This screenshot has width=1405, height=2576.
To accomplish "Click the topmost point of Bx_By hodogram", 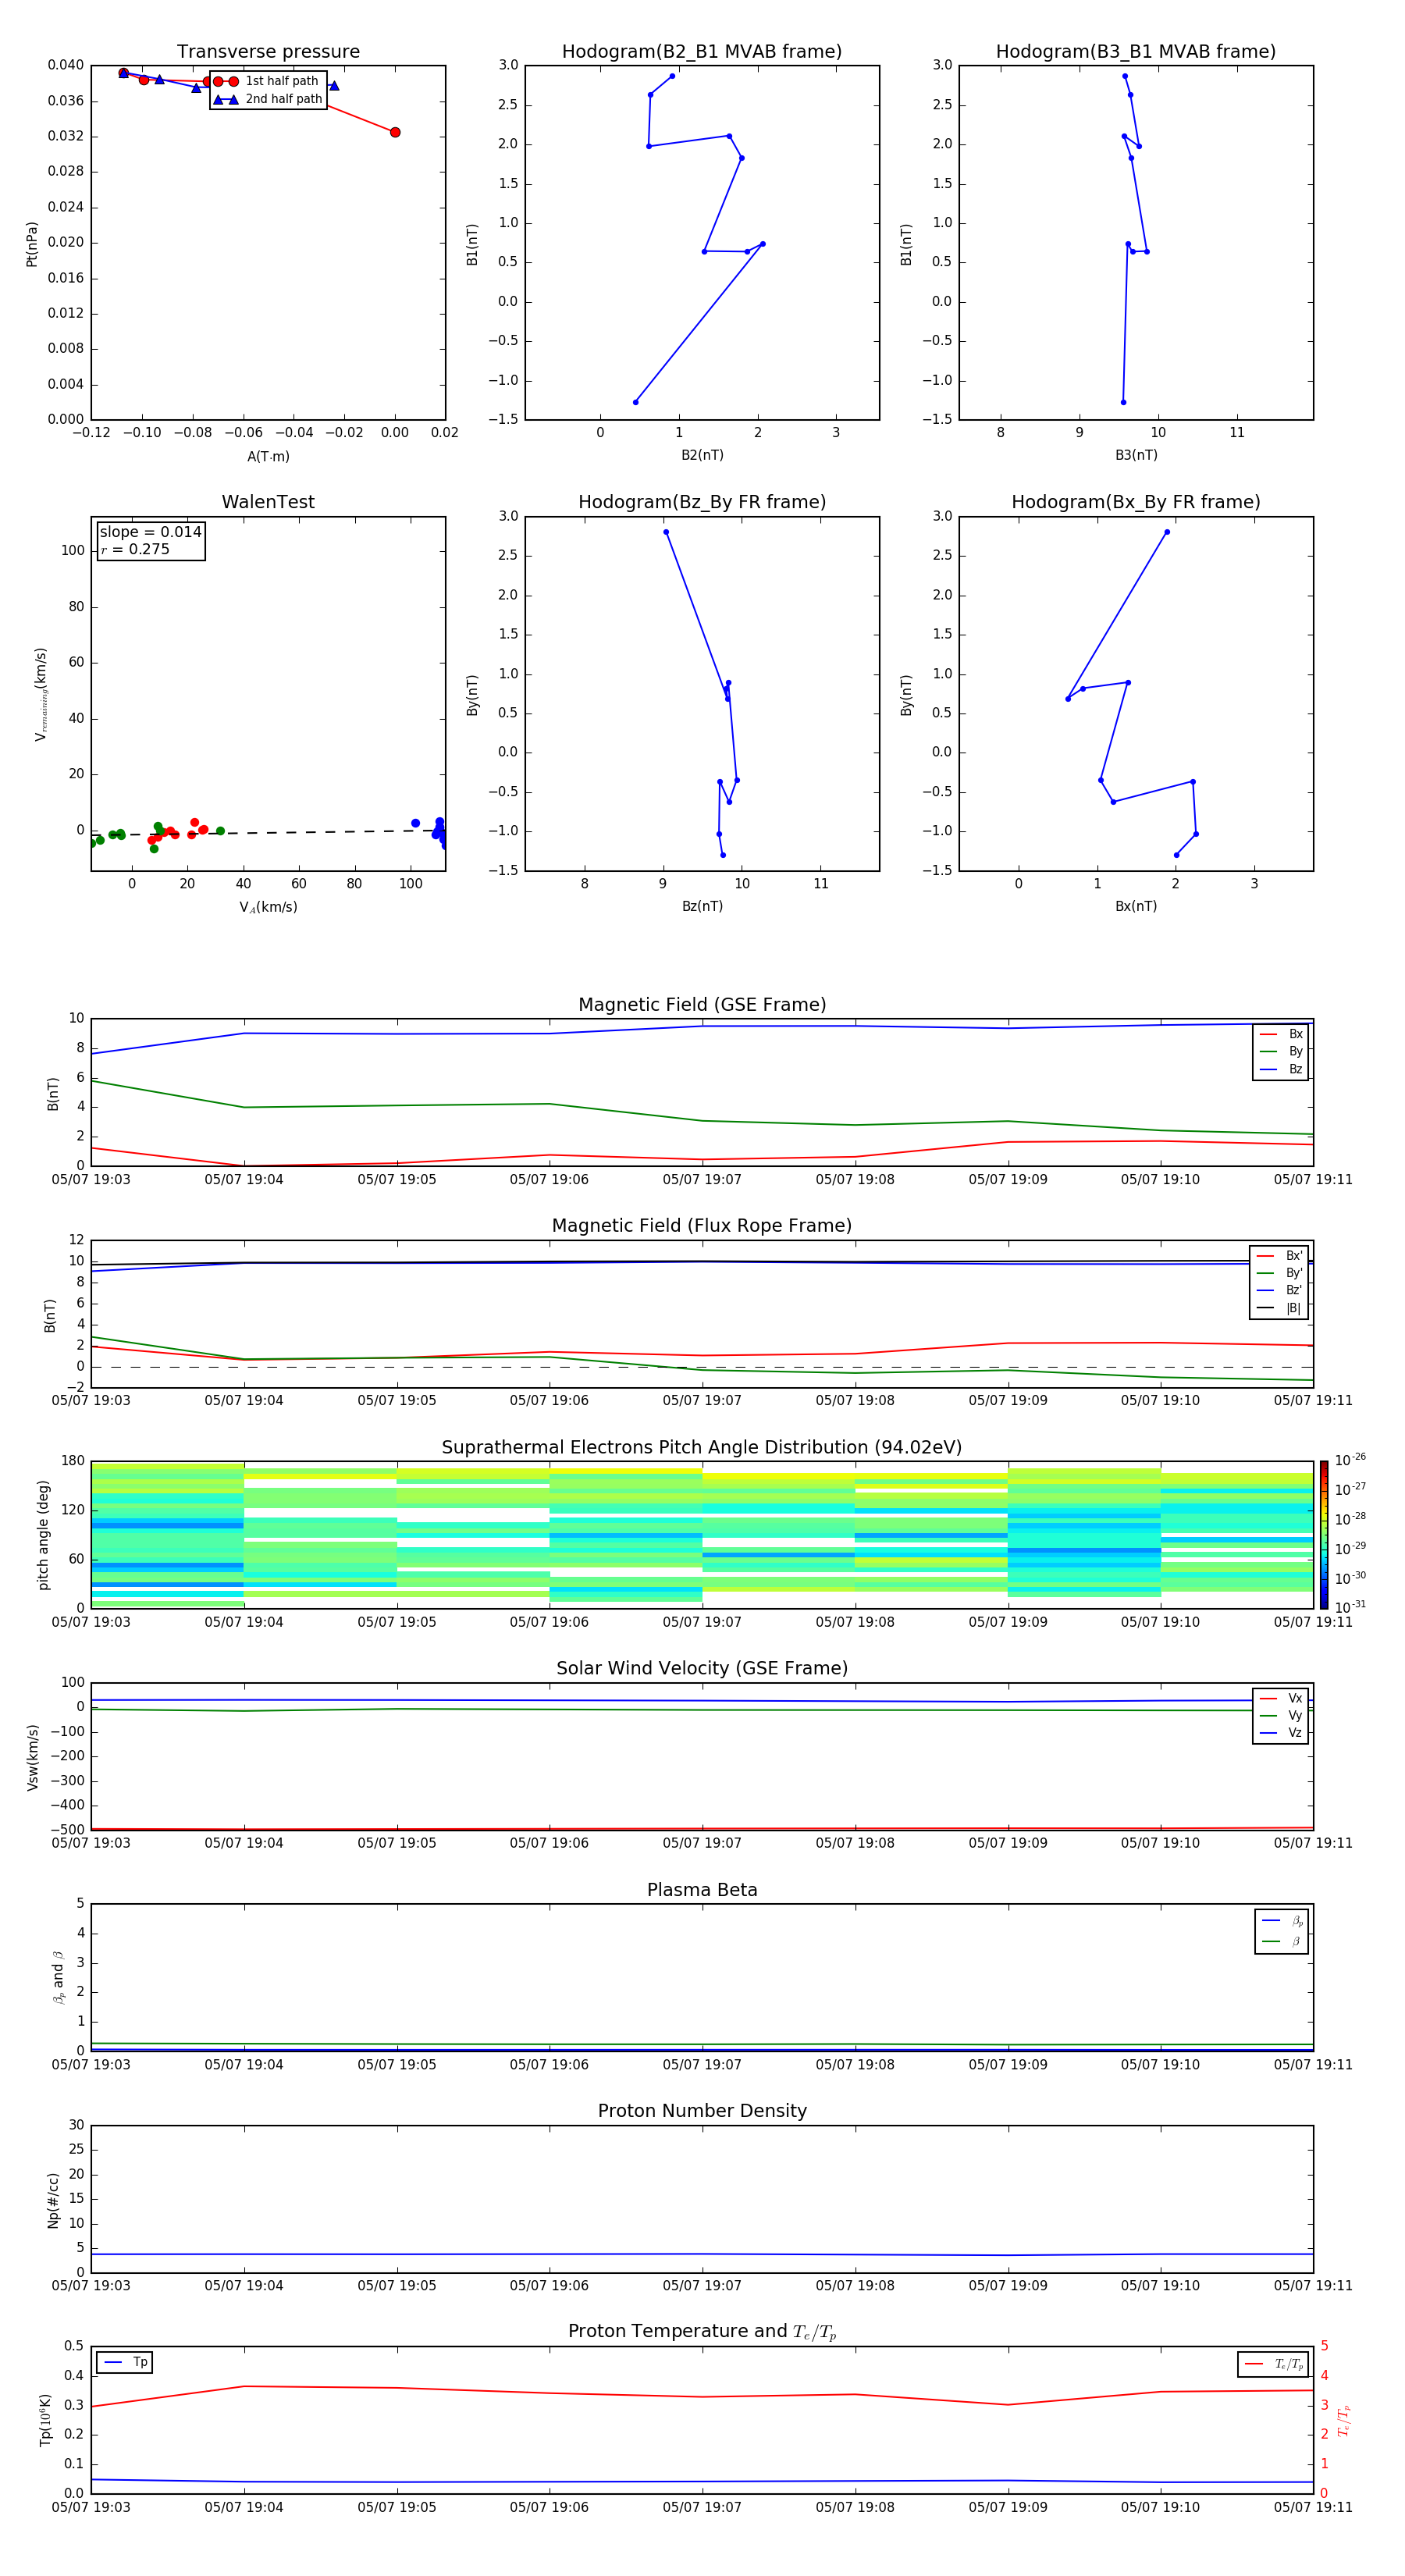I will 1167,532.
